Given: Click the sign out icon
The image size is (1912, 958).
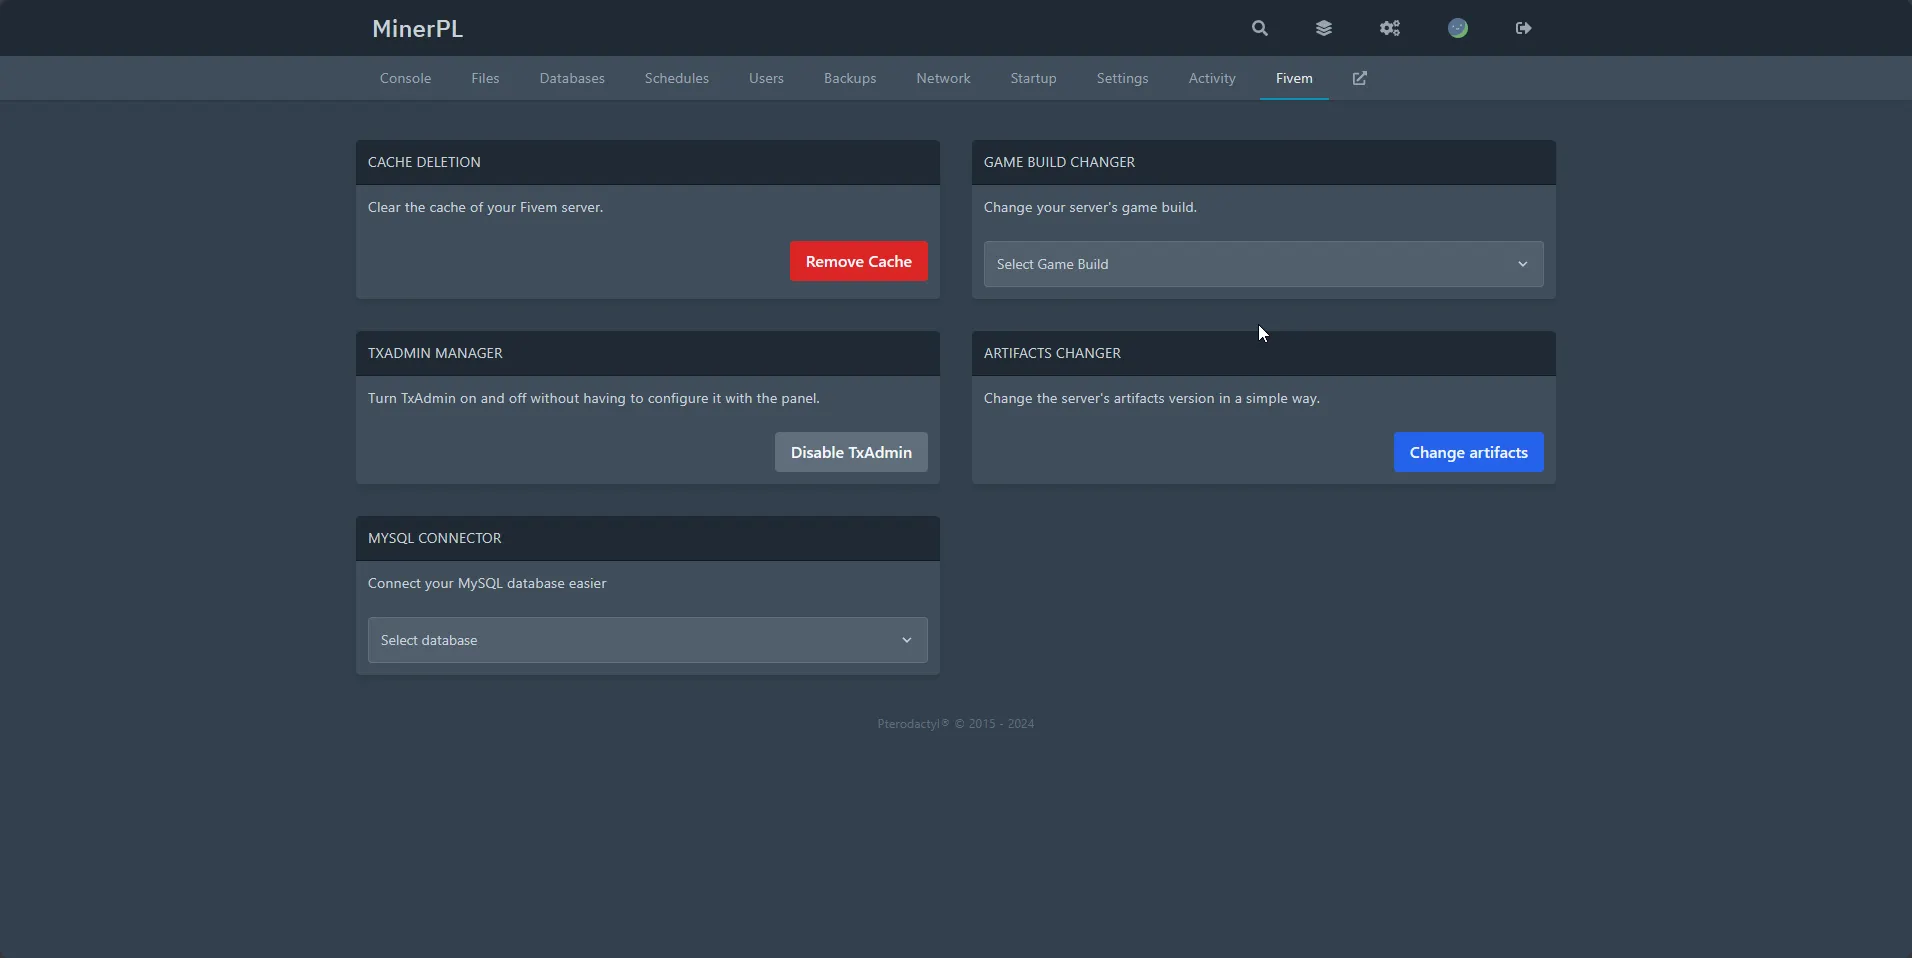Looking at the screenshot, I should click(1523, 28).
